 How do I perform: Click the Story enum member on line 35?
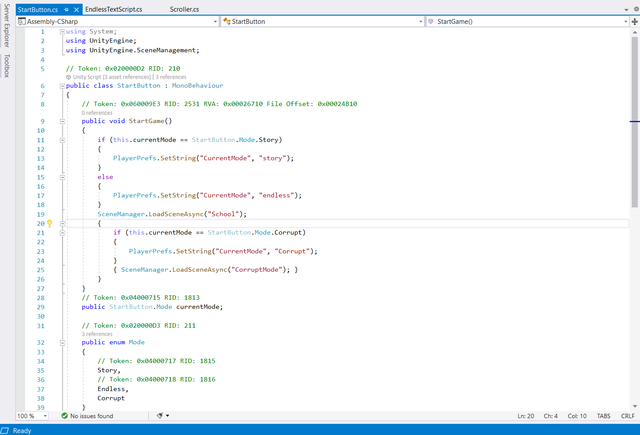(107, 371)
